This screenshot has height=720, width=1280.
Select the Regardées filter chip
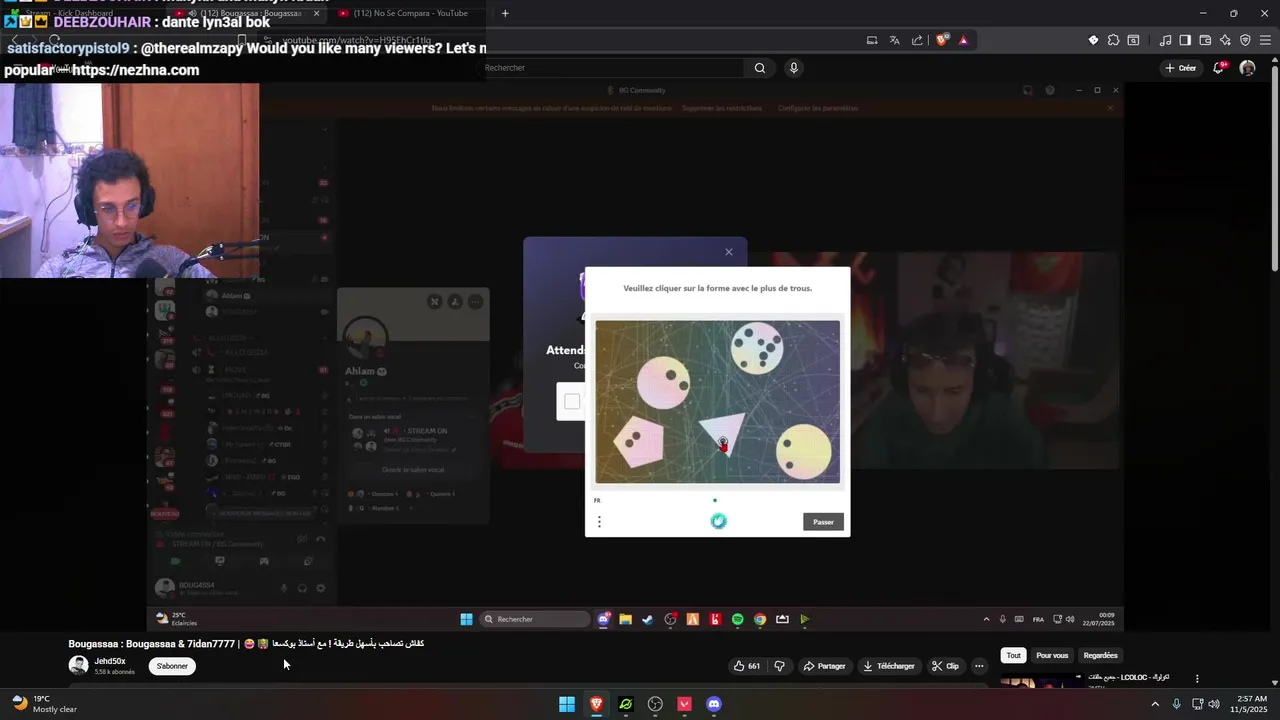pos(1100,655)
